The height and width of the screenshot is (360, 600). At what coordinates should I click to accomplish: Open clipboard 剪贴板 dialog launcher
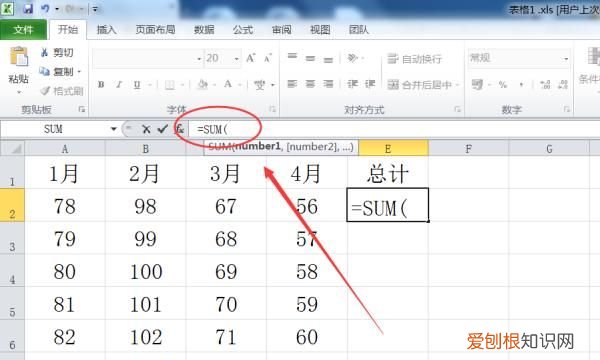82,110
